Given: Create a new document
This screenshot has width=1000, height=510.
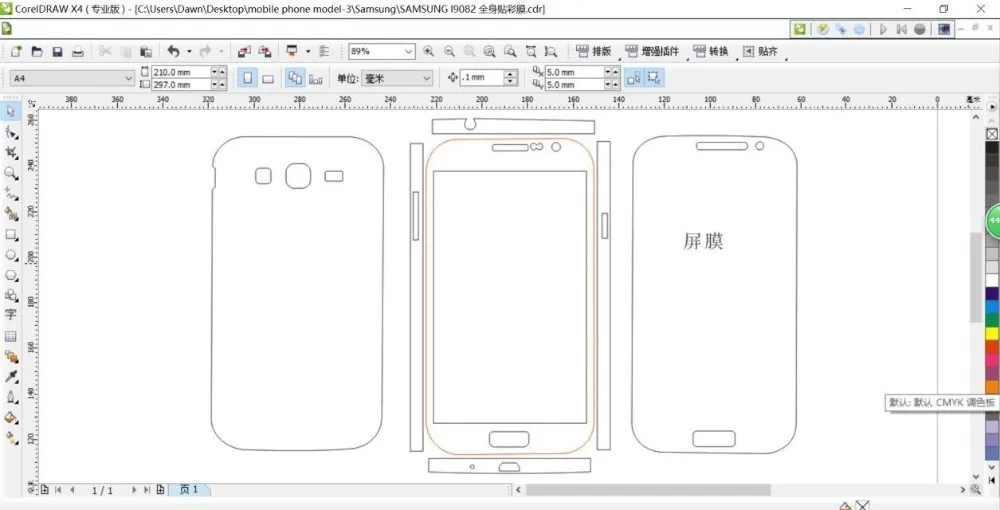Looking at the screenshot, I should pos(17,52).
